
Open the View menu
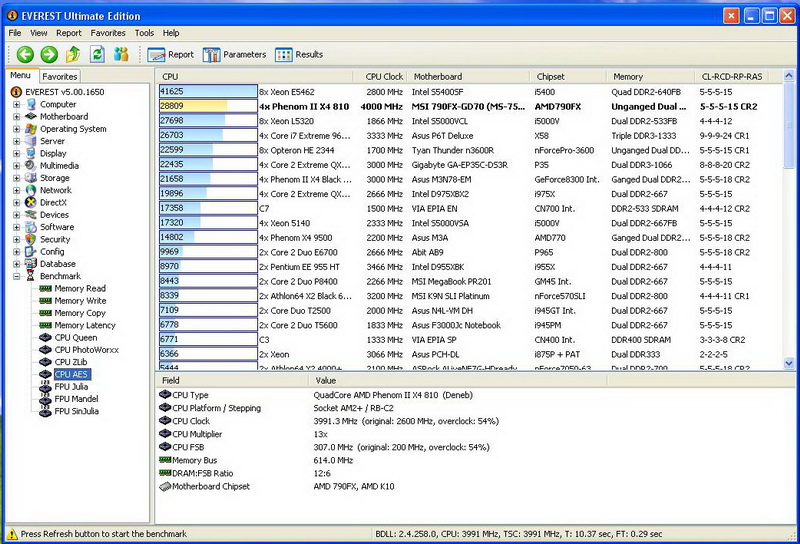click(39, 33)
